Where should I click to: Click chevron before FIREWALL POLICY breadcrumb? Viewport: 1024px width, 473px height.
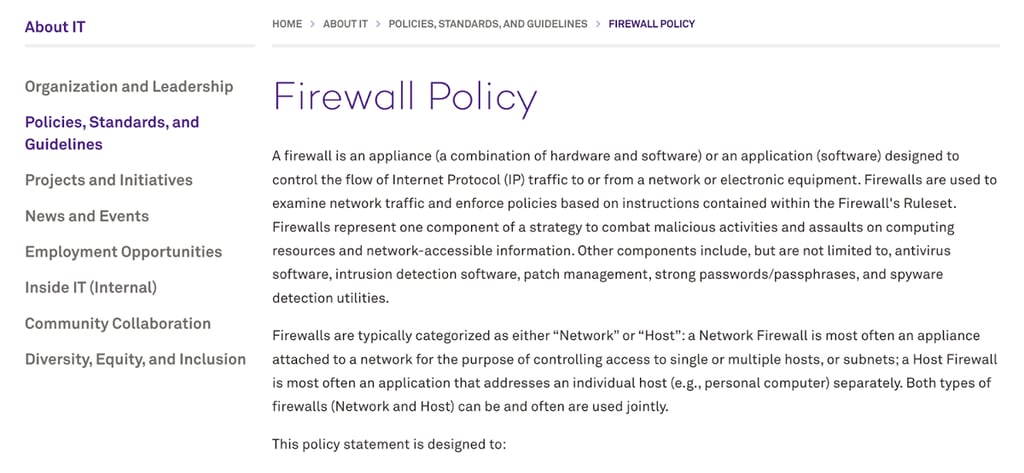coord(598,24)
